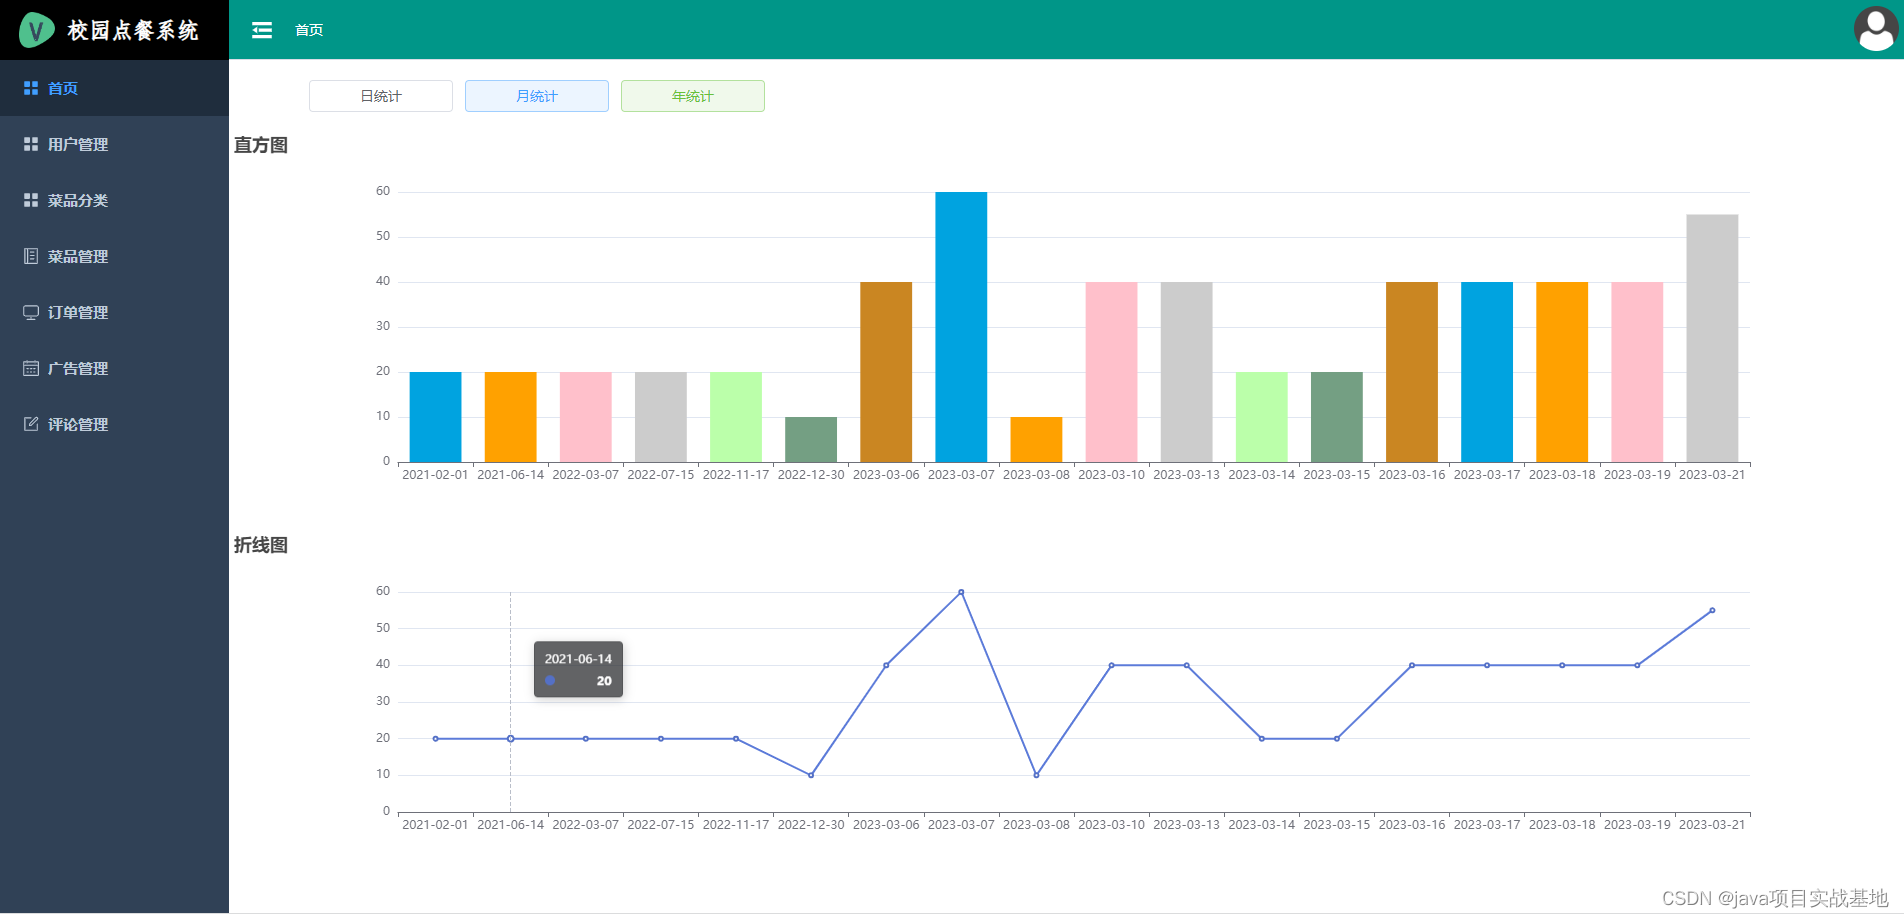Click line chart point at 2023-03-06

pyautogui.click(x=886, y=665)
